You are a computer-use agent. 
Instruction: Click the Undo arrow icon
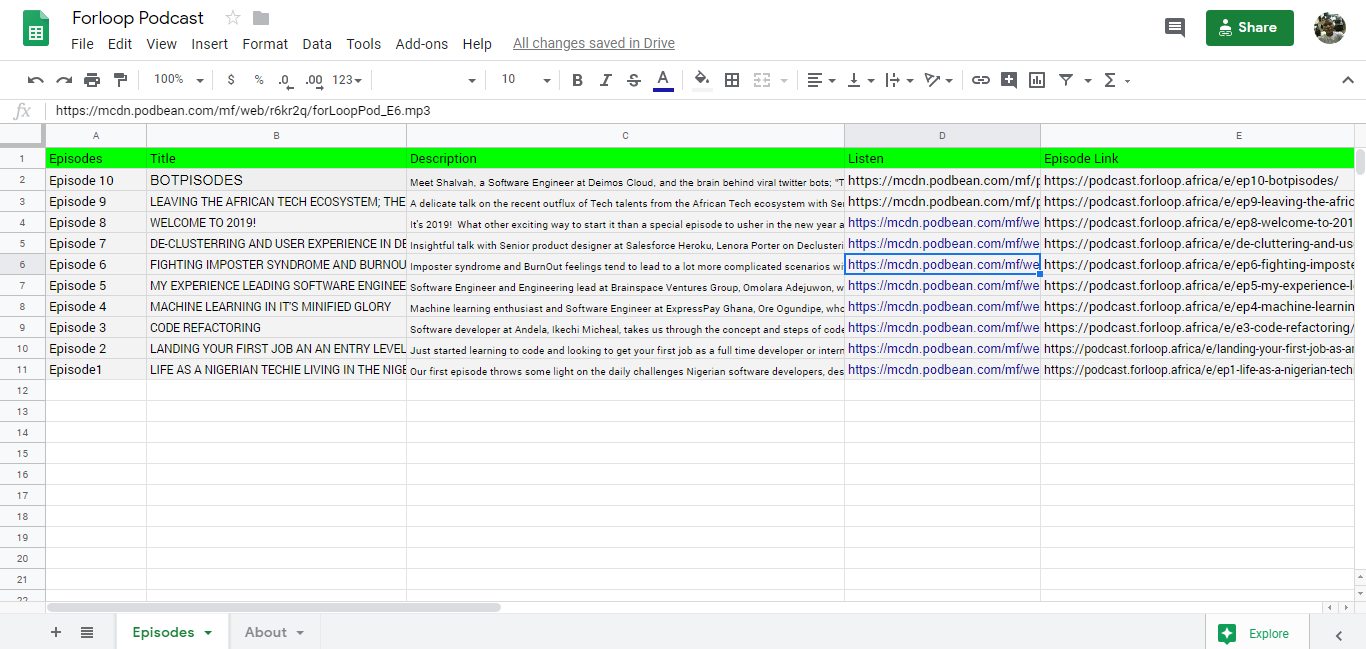click(x=36, y=80)
